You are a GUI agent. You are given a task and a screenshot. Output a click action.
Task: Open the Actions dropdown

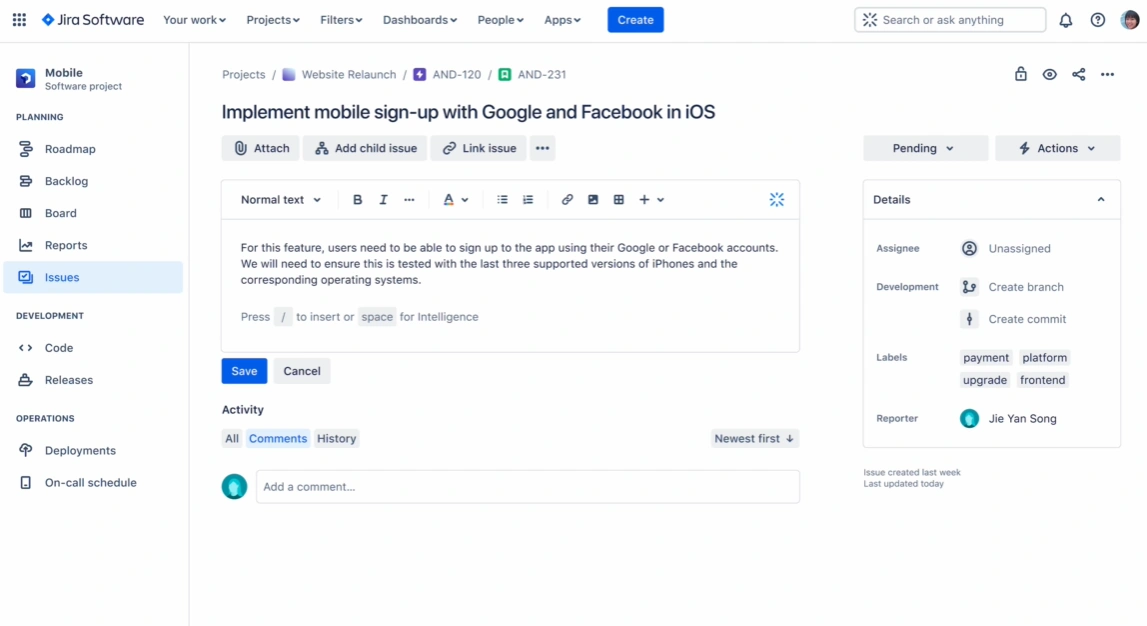1058,148
